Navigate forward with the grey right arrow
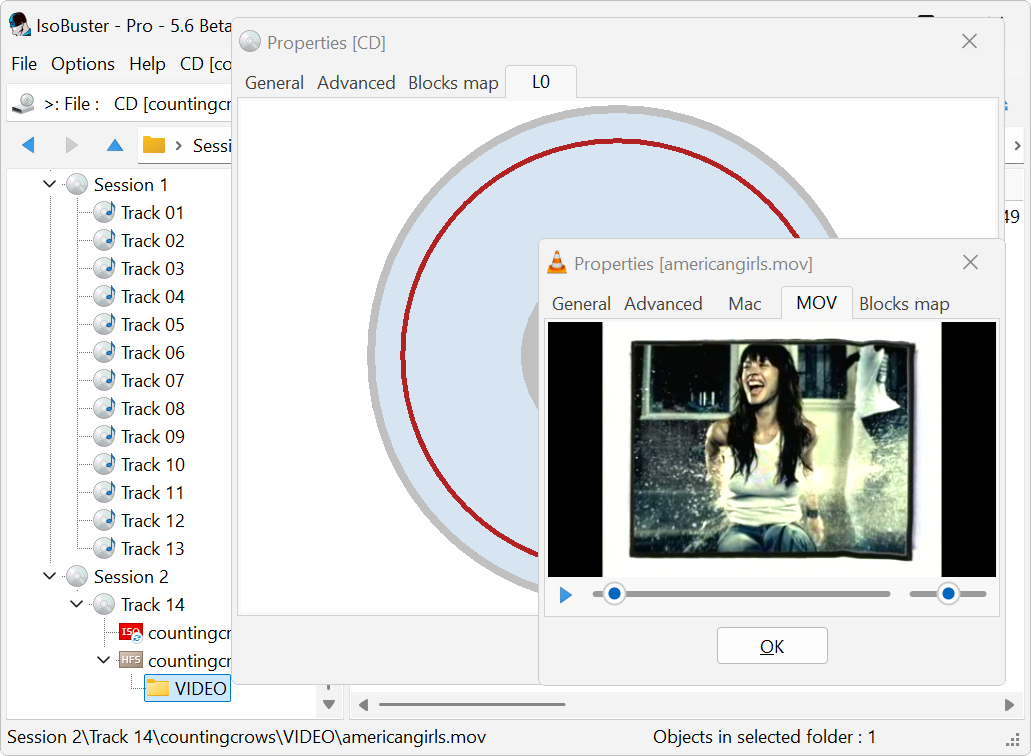The image size is (1031, 756). [72, 145]
